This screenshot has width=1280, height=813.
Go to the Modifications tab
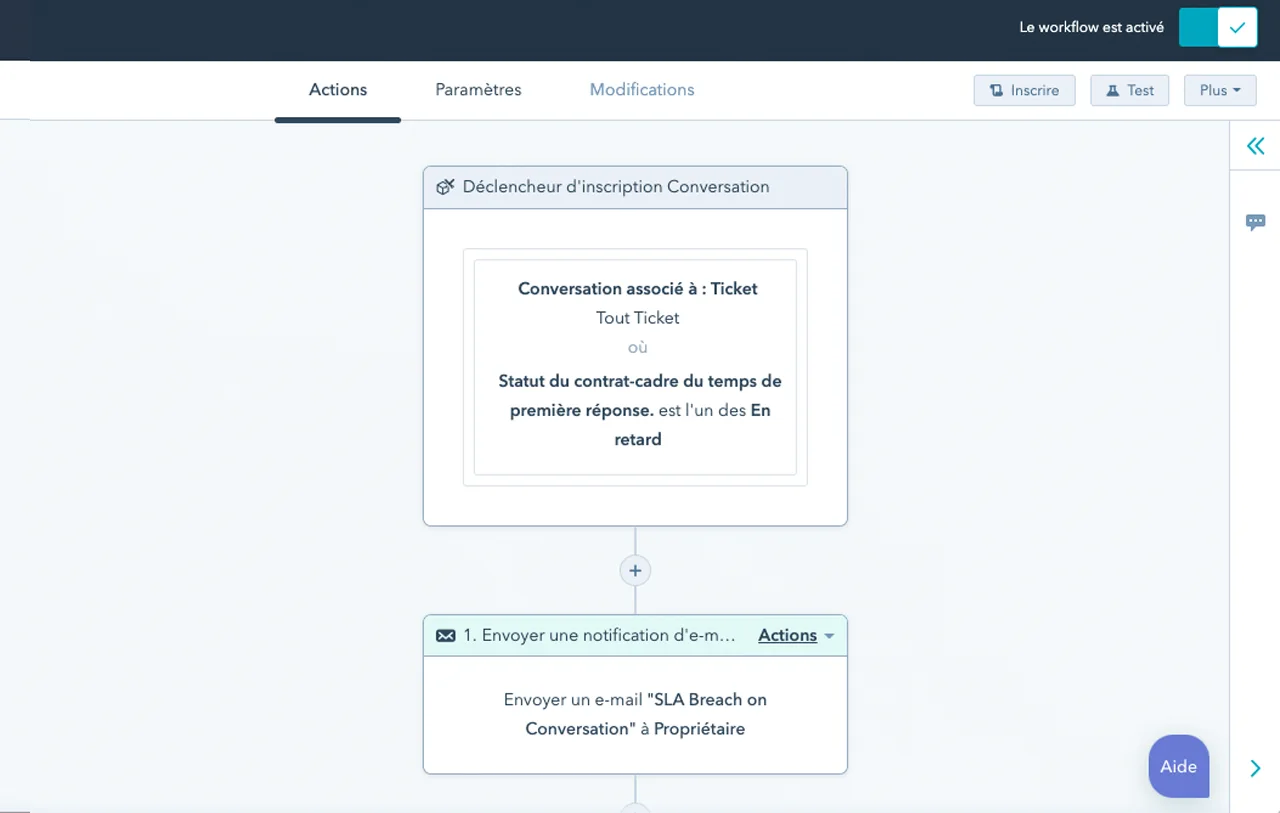click(642, 90)
